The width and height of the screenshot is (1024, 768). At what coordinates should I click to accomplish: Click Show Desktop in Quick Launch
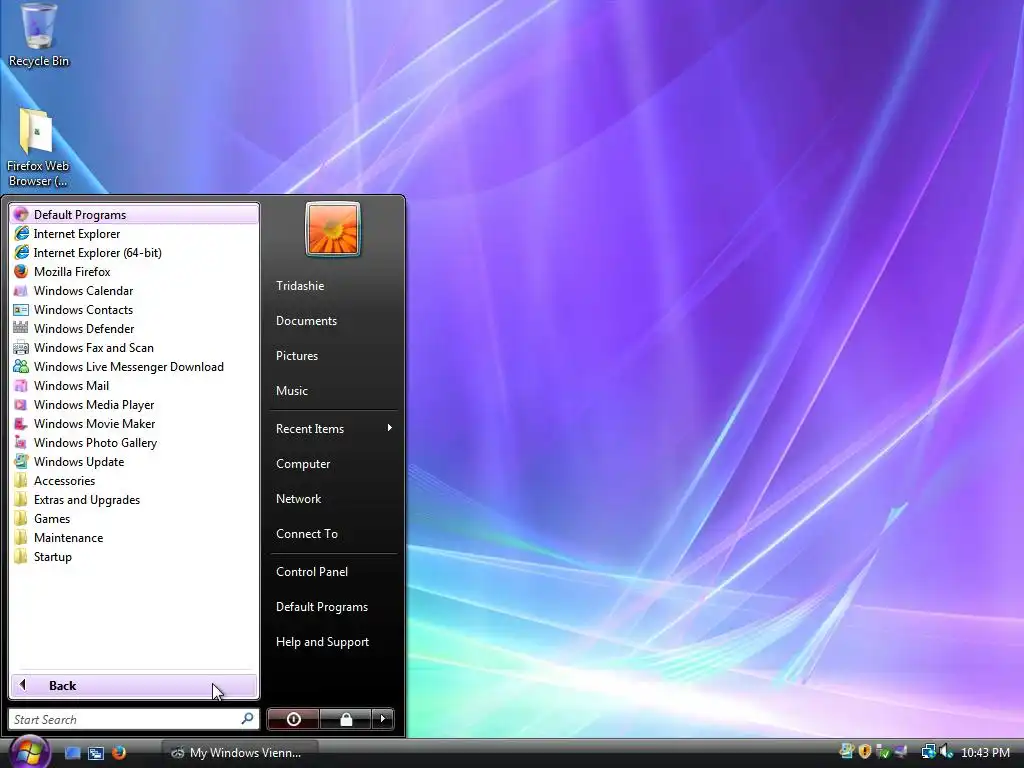click(x=72, y=753)
